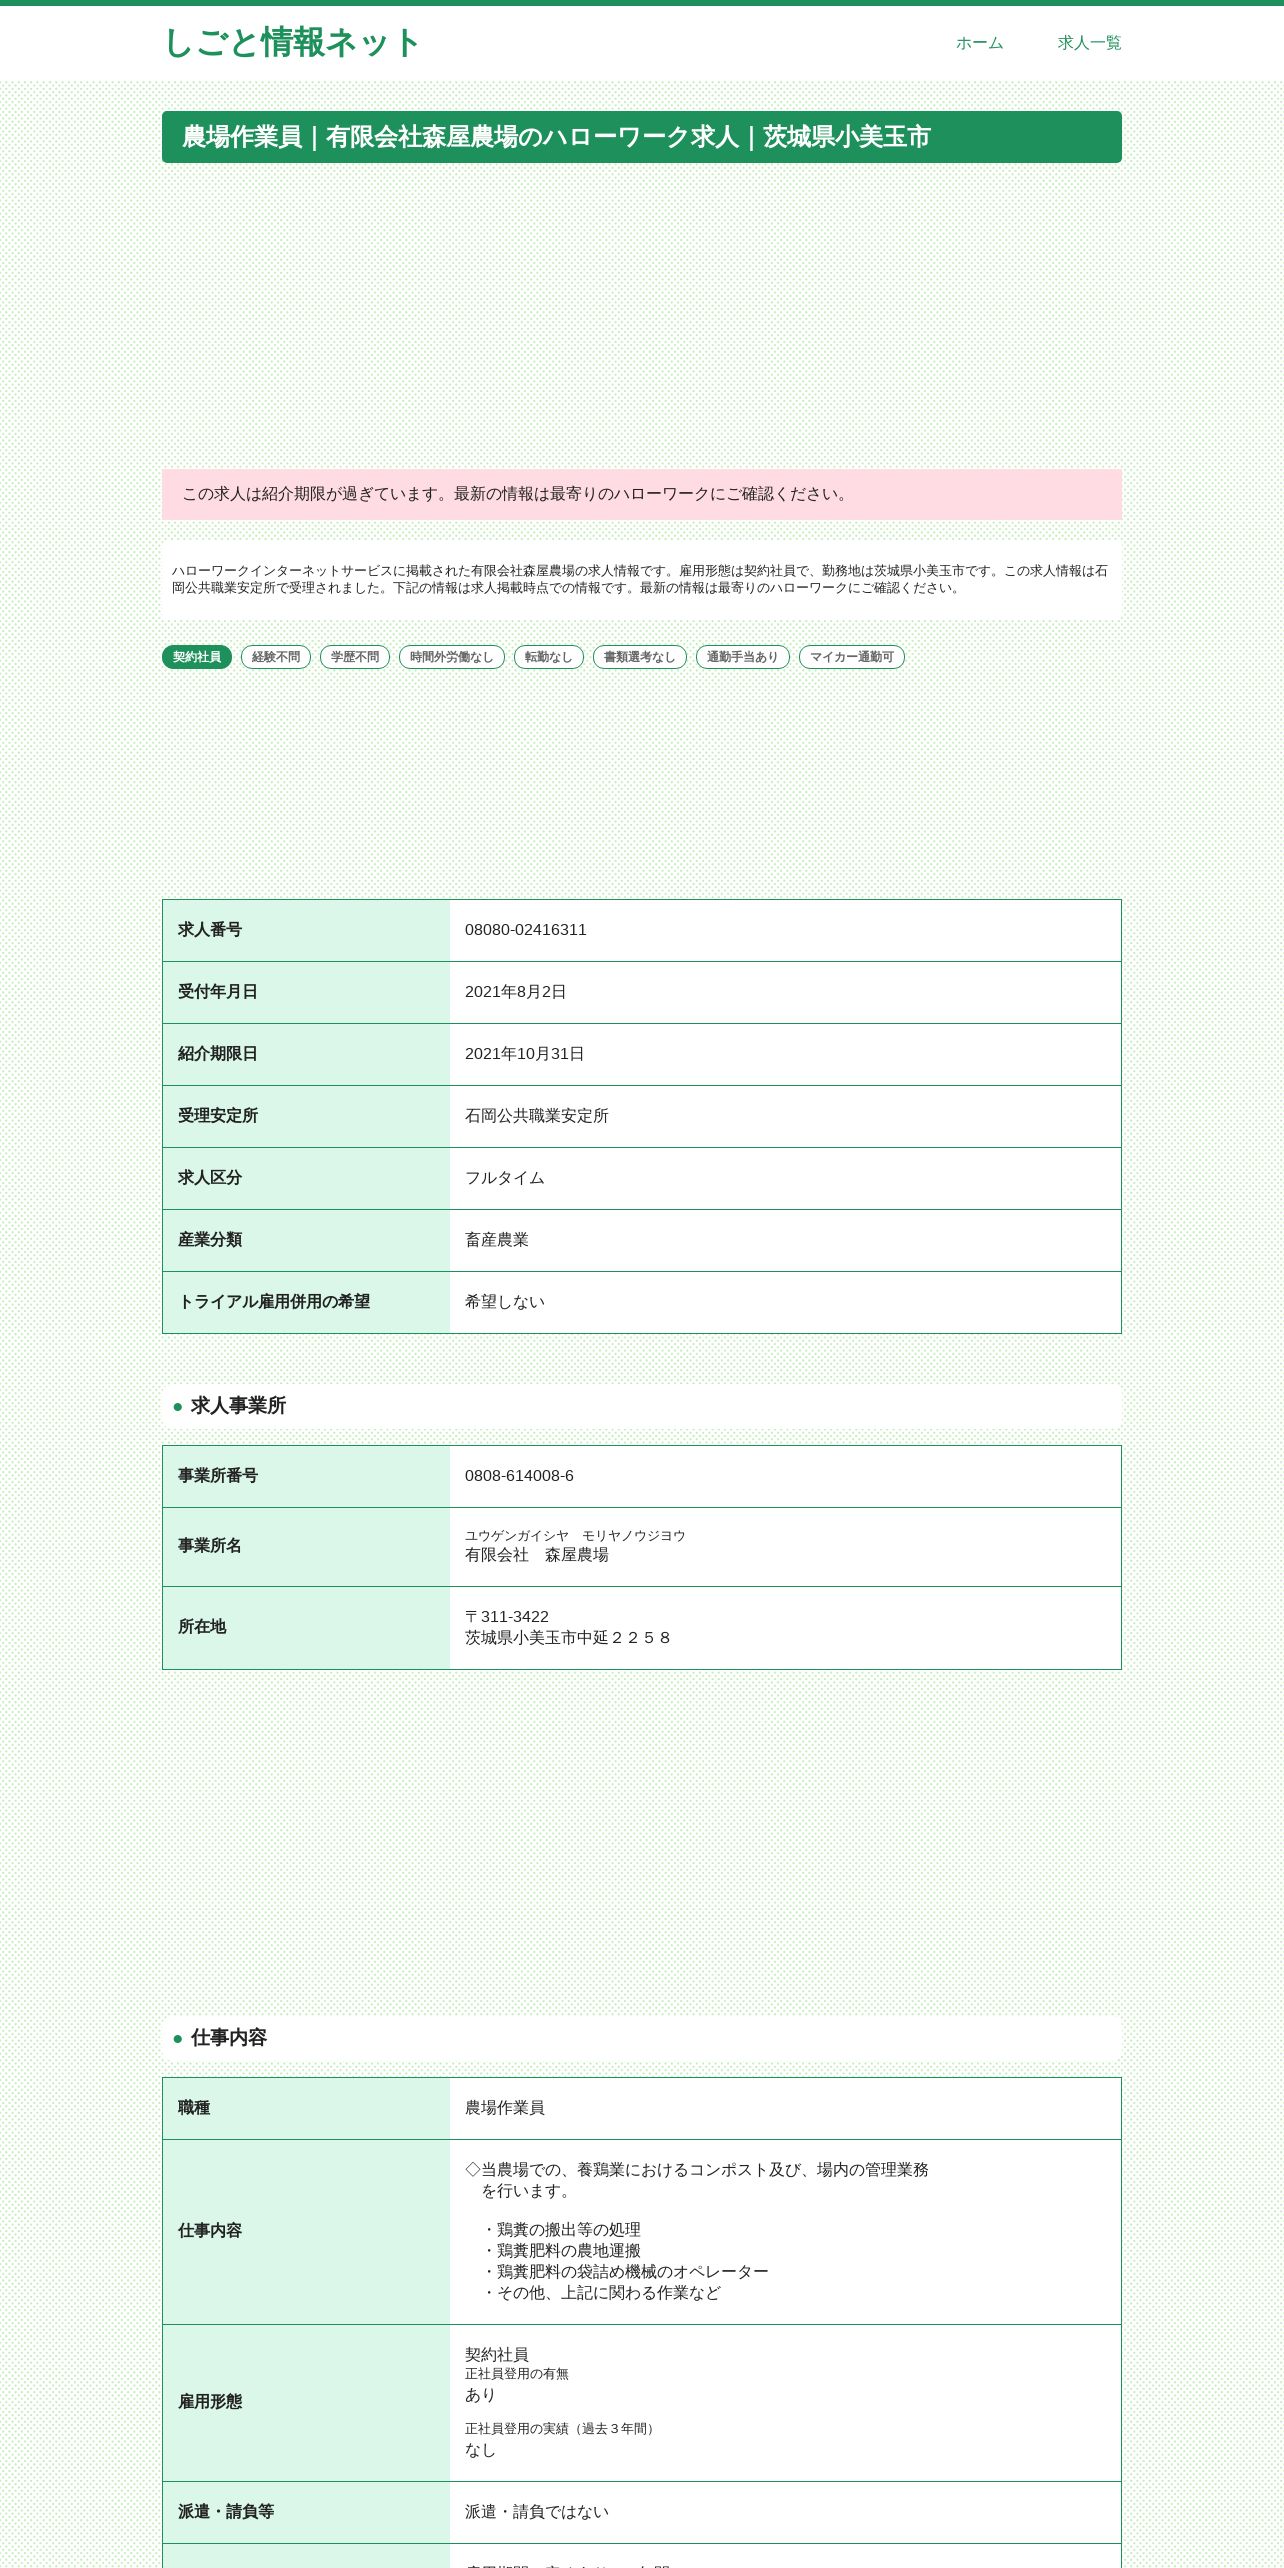Click the 事業所番号 row label
Viewport: 1284px width, 2568px height.
click(218, 1476)
